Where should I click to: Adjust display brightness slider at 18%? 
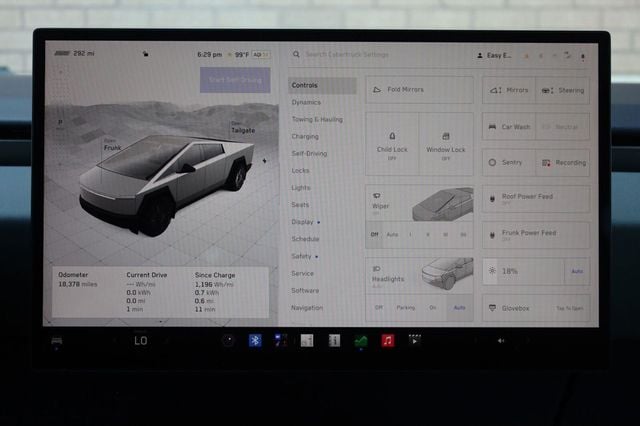pos(523,271)
